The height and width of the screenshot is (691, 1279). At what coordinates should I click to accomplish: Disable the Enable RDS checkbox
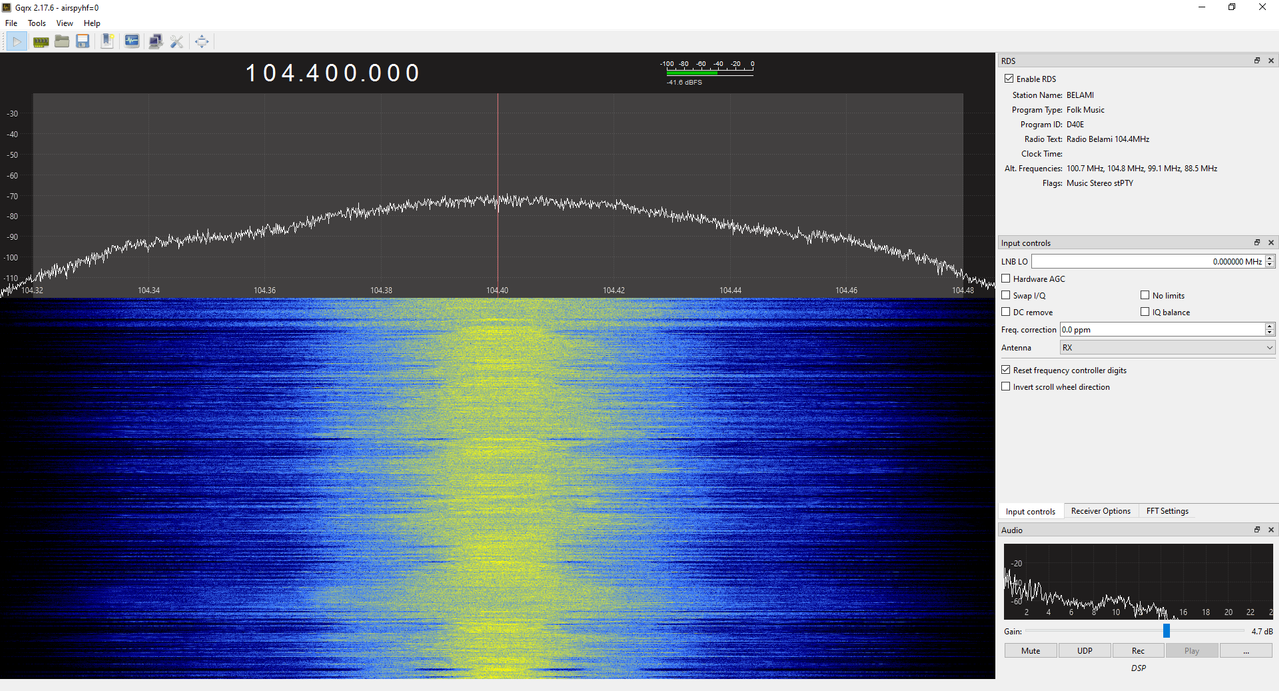point(1009,79)
